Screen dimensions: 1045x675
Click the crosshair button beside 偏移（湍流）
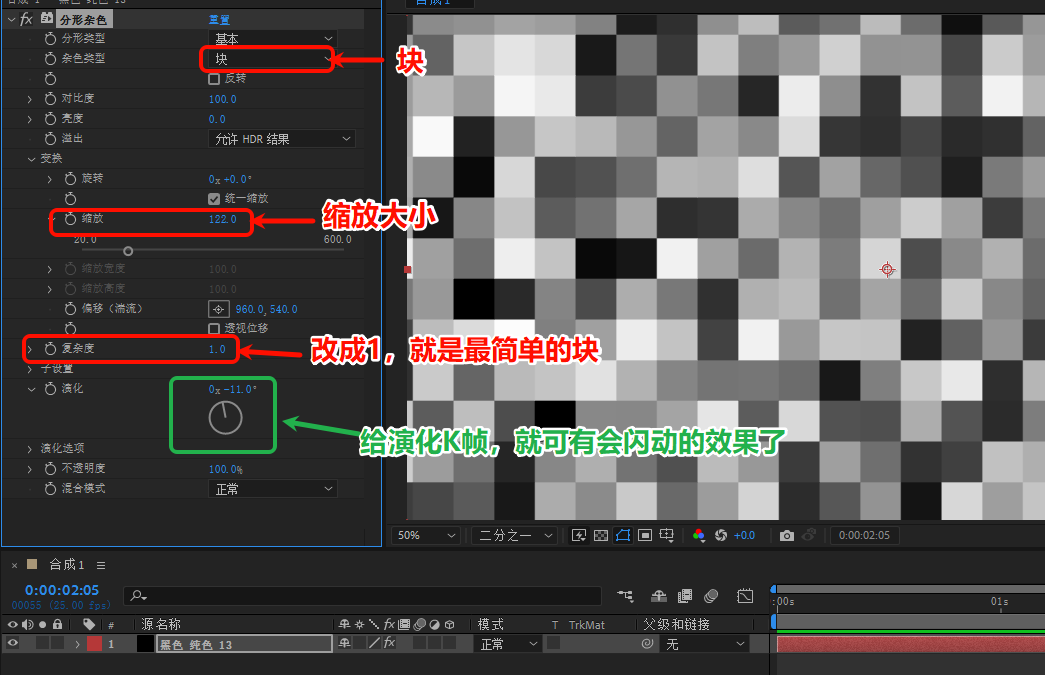coord(219,308)
